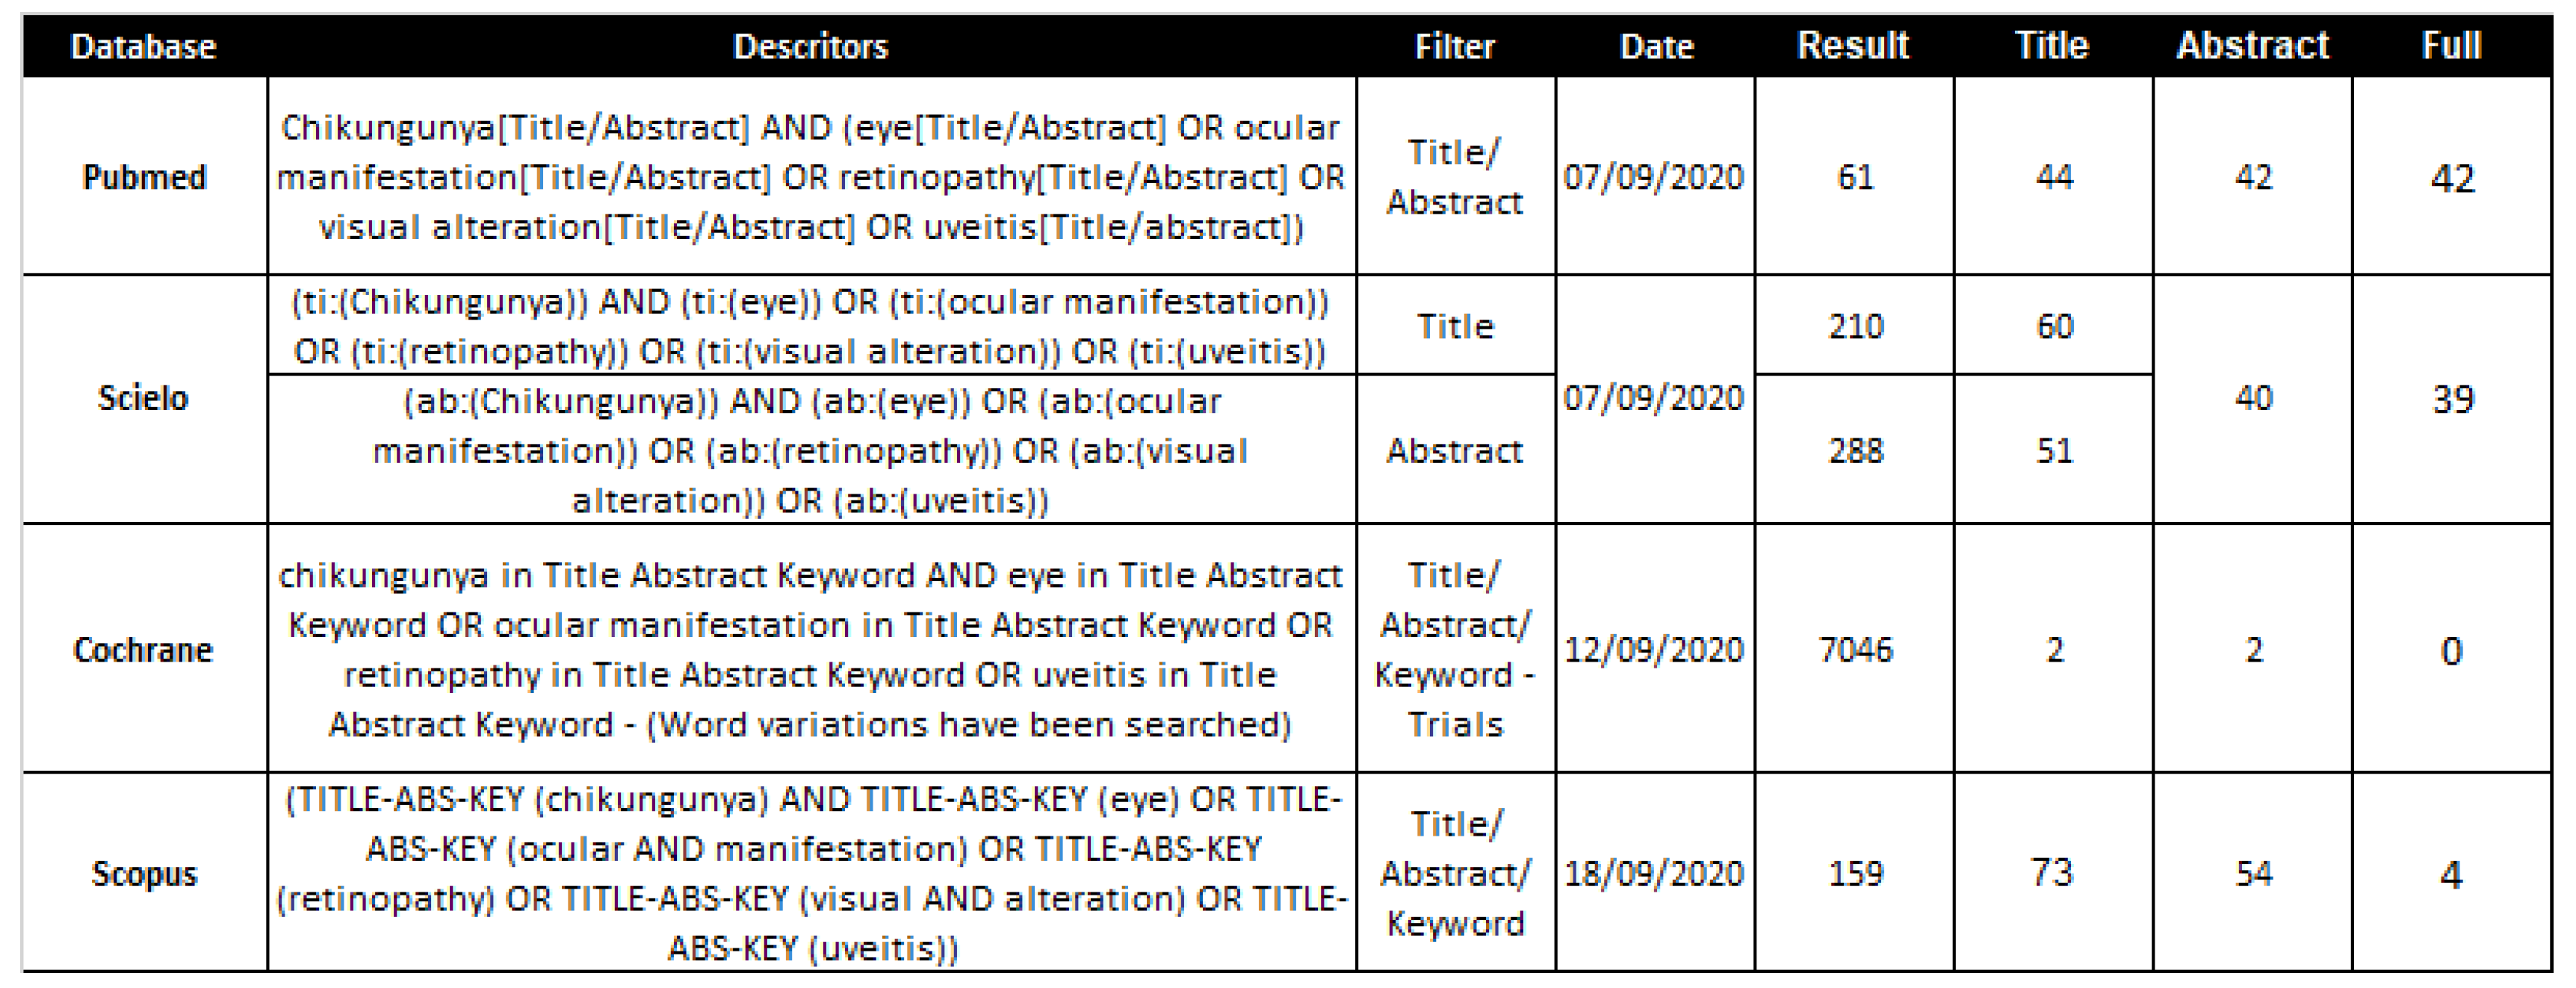
Task: Click the Filter column header
Action: pyautogui.click(x=1454, y=47)
